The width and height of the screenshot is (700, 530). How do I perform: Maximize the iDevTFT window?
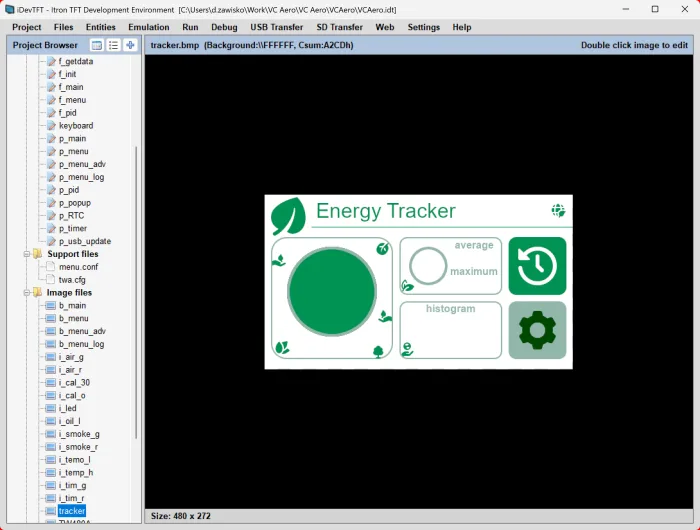click(655, 9)
